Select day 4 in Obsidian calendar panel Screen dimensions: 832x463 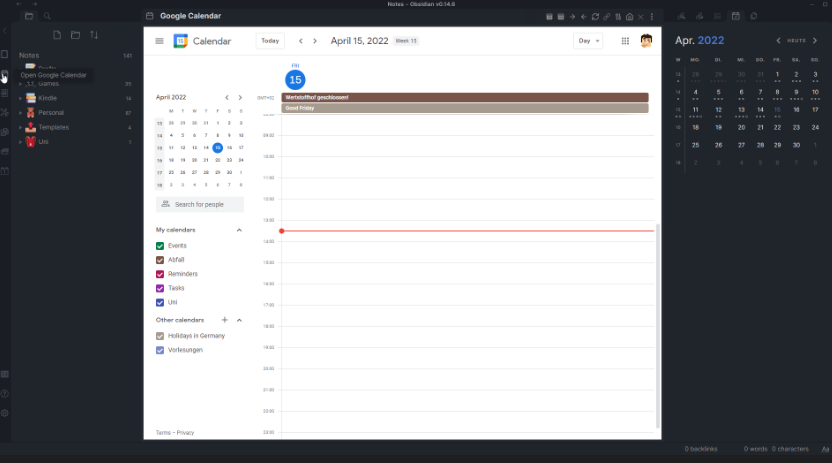click(x=695, y=92)
